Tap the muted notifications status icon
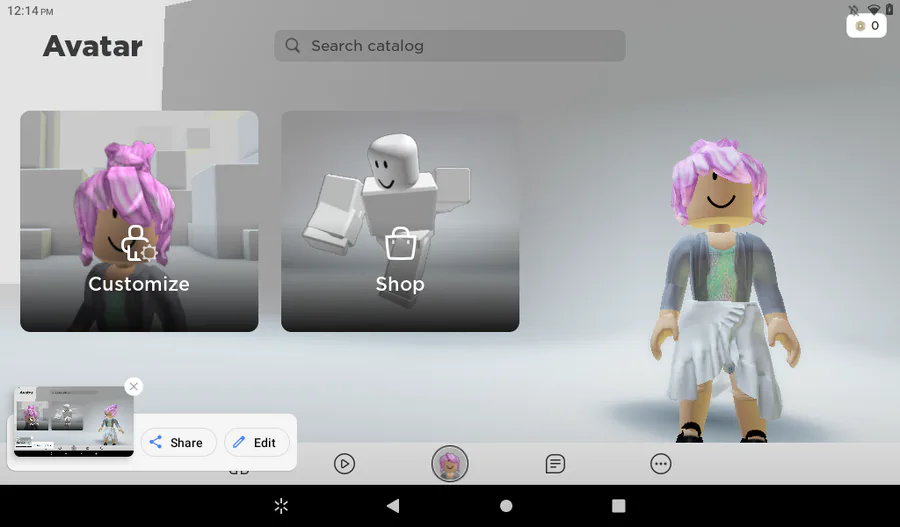This screenshot has width=900, height=527. [x=854, y=10]
